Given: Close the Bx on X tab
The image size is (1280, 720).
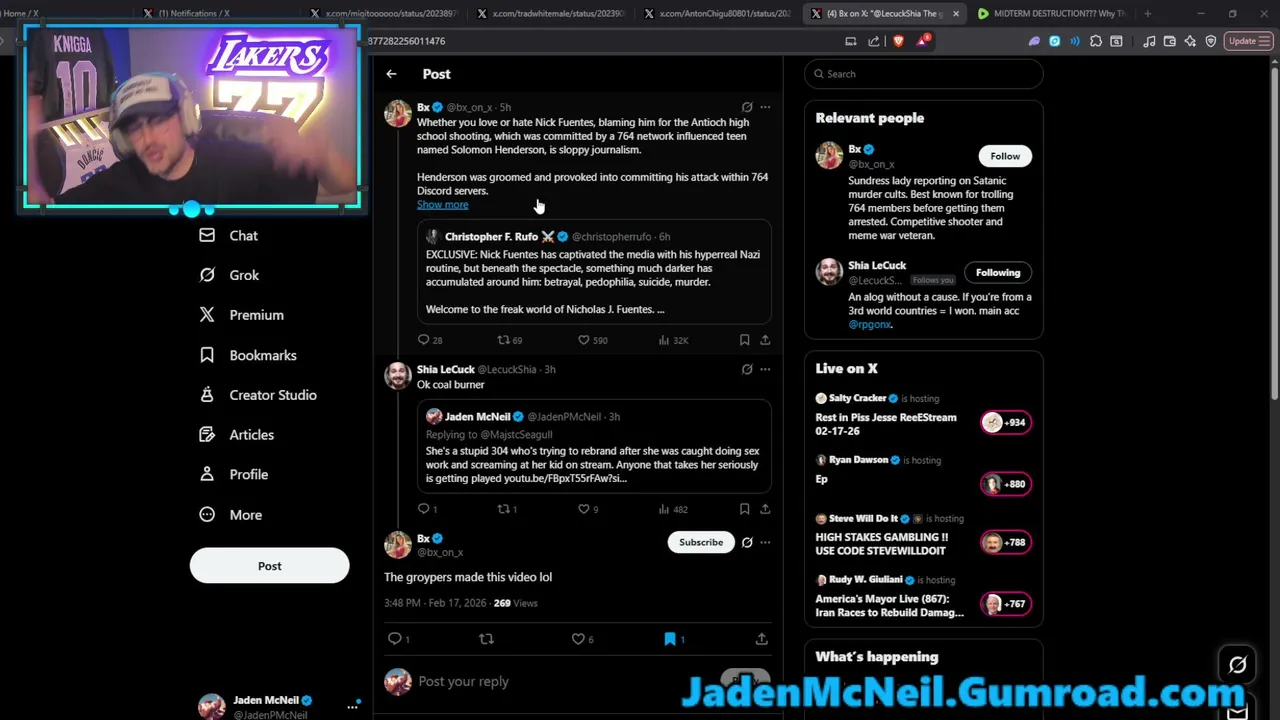Looking at the screenshot, I should click(956, 14).
